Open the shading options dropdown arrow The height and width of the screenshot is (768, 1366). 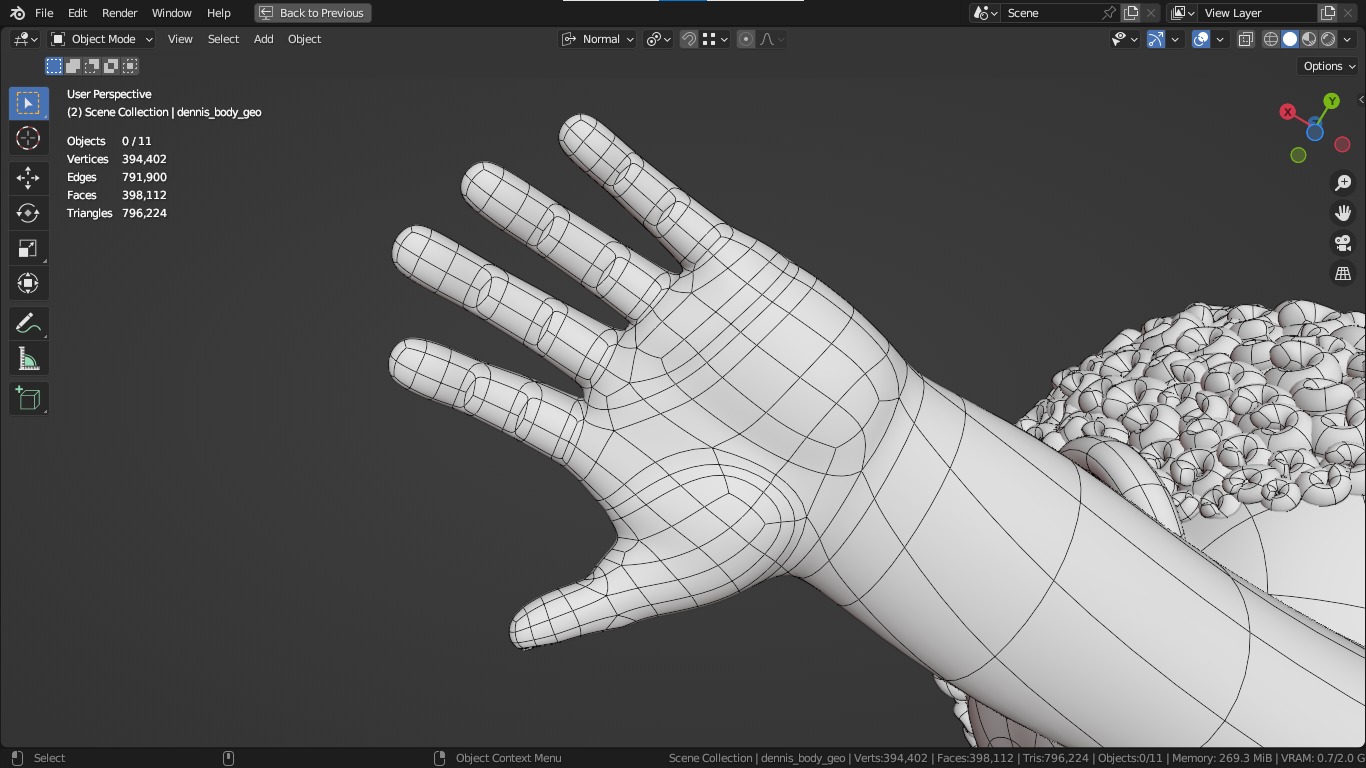tap(1347, 39)
